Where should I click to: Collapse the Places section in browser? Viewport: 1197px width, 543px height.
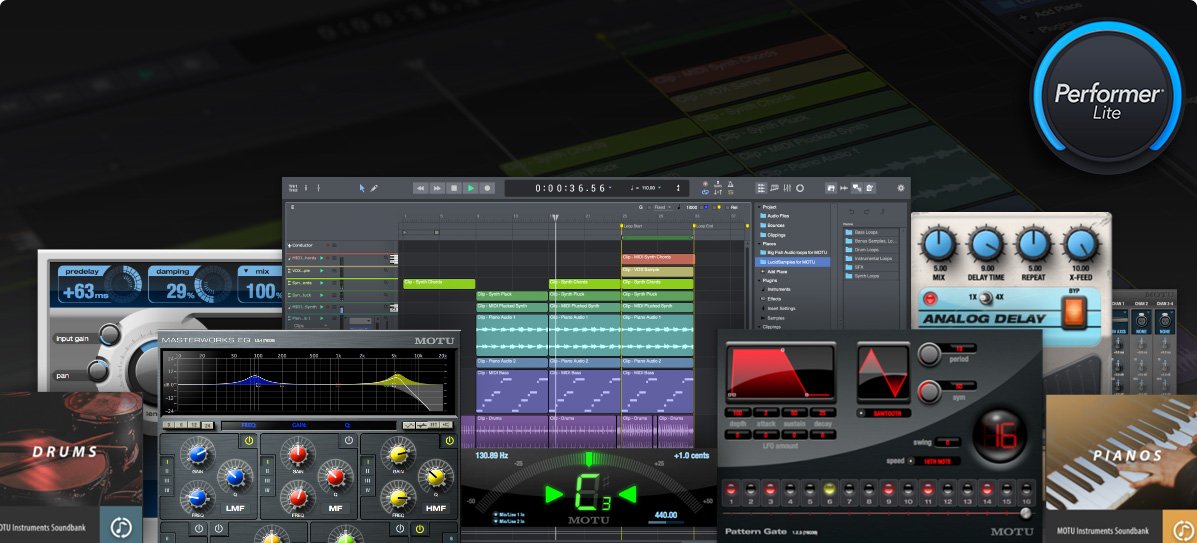pos(759,244)
